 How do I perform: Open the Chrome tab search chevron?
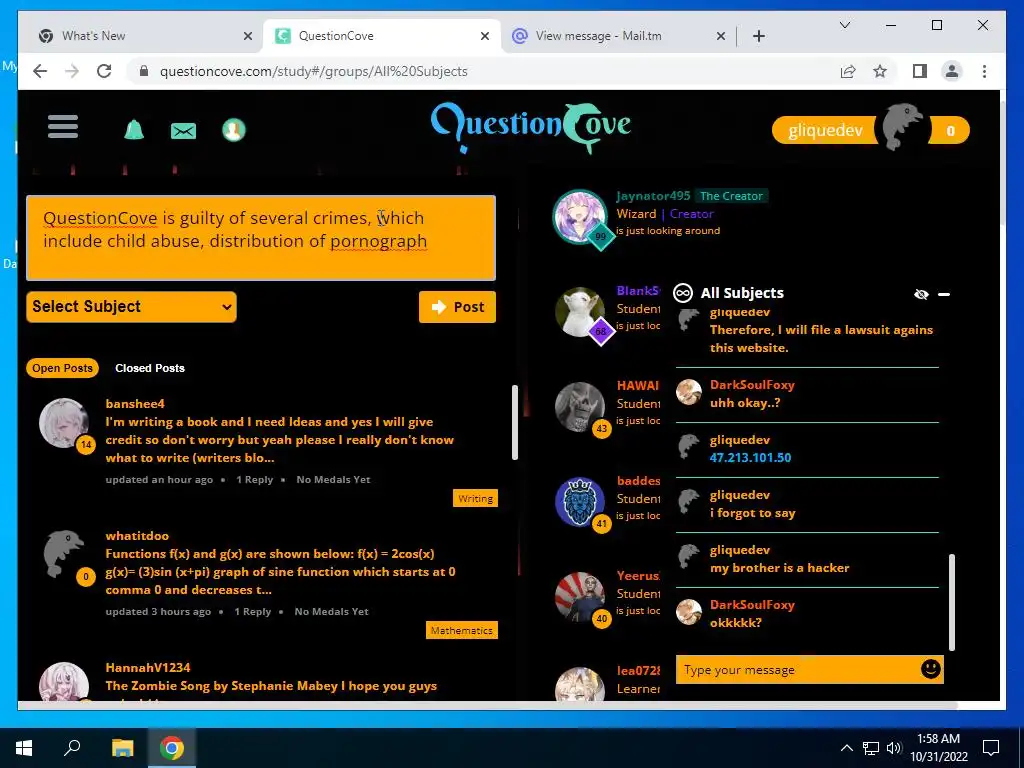coord(844,25)
